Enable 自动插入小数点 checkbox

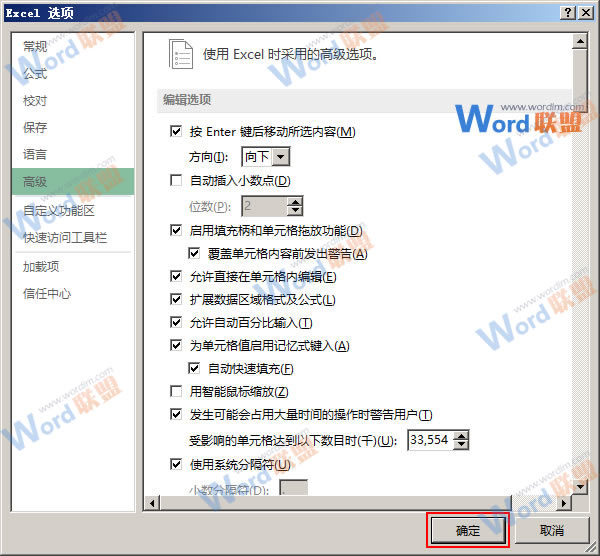176,180
